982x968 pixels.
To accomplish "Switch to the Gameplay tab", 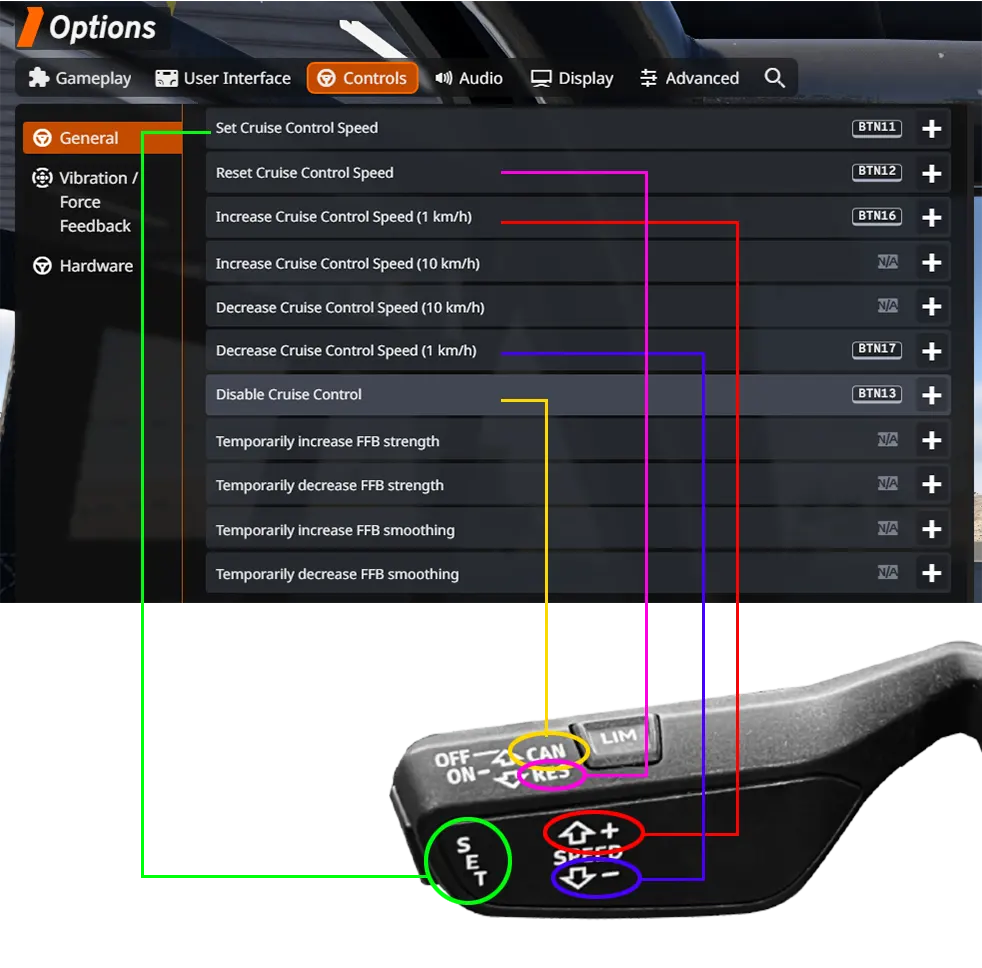I will 80,78.
